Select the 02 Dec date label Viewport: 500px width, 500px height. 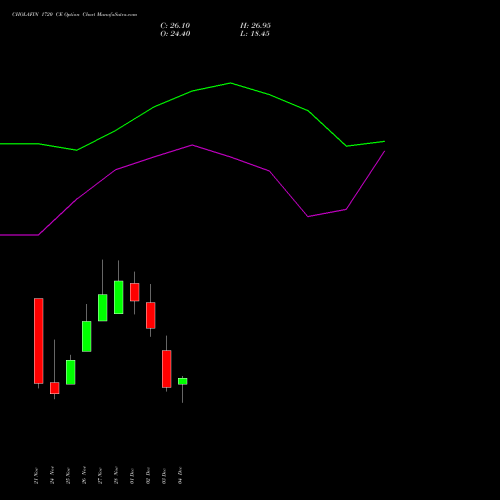tap(148, 476)
